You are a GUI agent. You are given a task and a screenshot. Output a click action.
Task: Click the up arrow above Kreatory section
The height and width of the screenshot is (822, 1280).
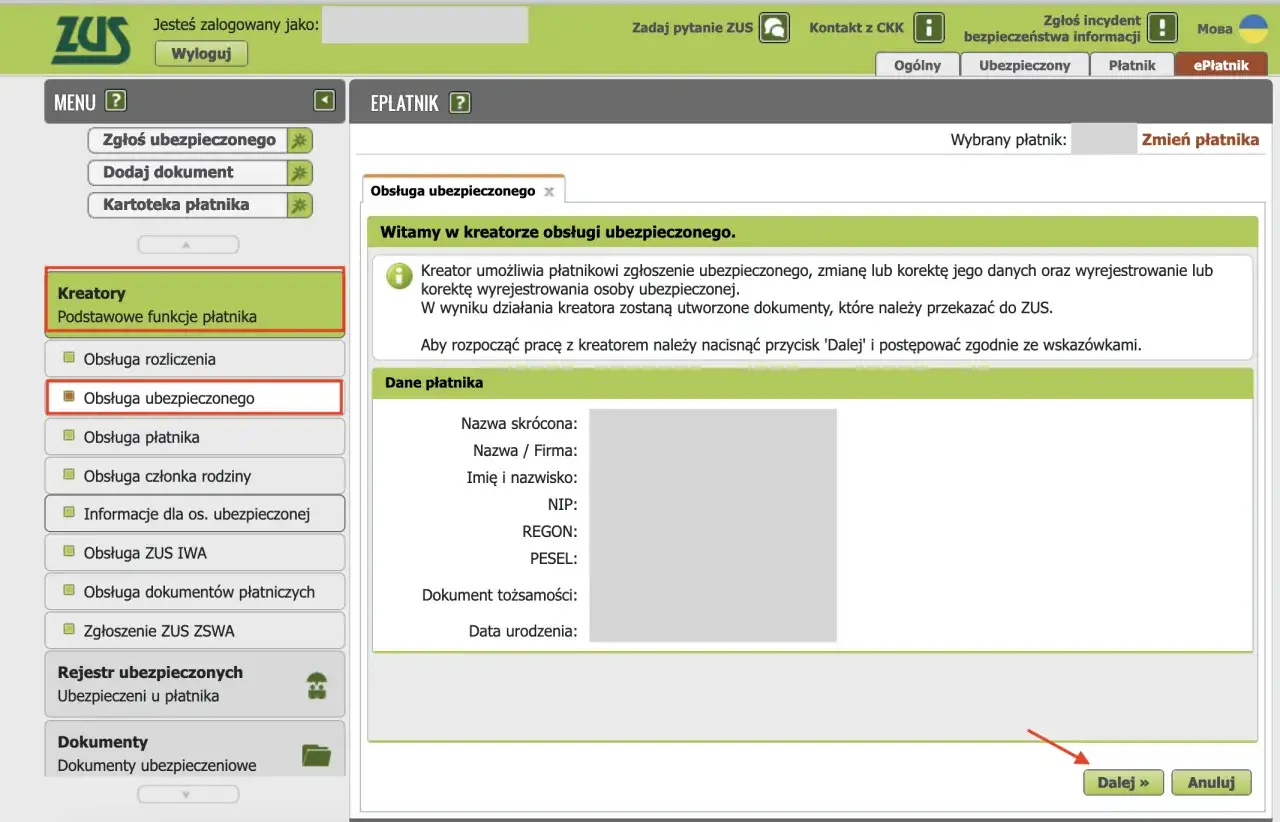point(188,243)
